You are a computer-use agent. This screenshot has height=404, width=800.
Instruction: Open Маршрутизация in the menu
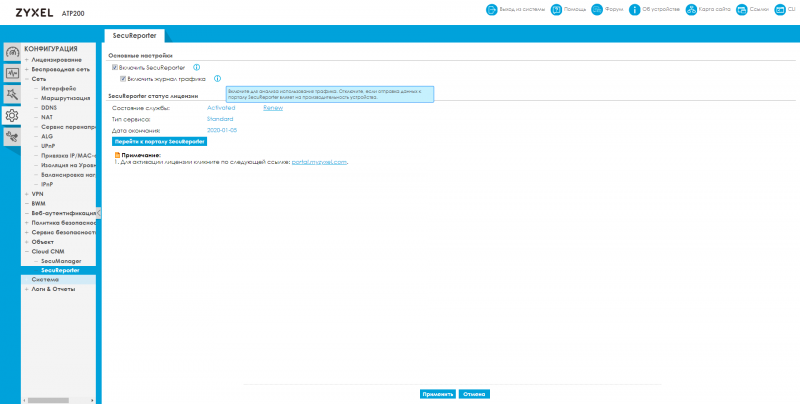[x=66, y=98]
